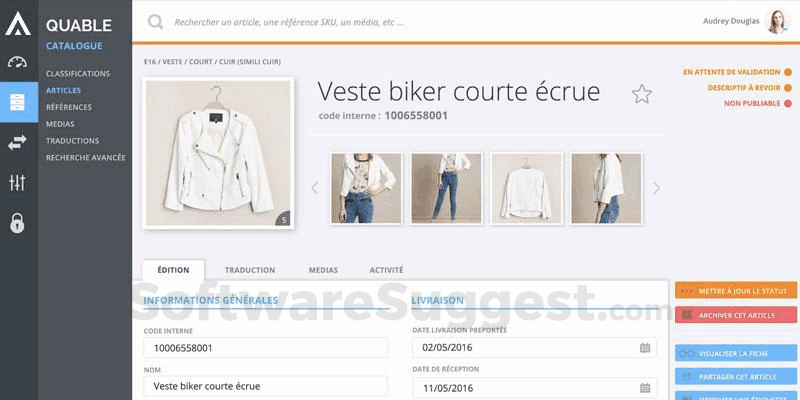This screenshot has height=400, width=800.
Task: Click the orange Descriptif à revoir dot
Action: [x=788, y=88]
